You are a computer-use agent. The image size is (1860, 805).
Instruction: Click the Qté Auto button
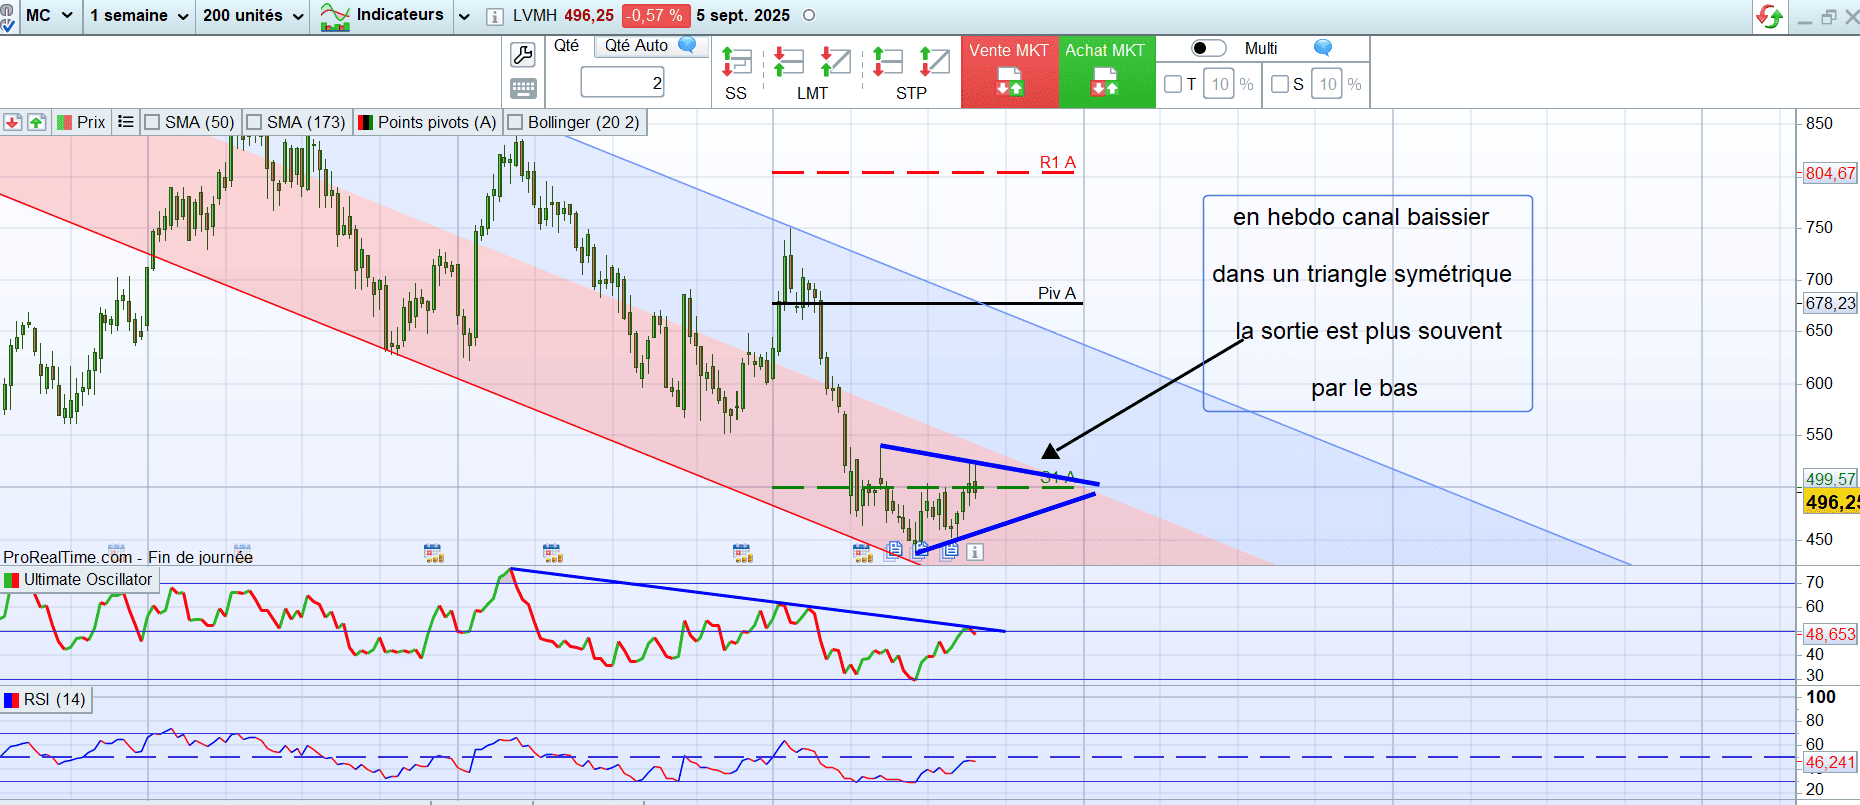[651, 46]
